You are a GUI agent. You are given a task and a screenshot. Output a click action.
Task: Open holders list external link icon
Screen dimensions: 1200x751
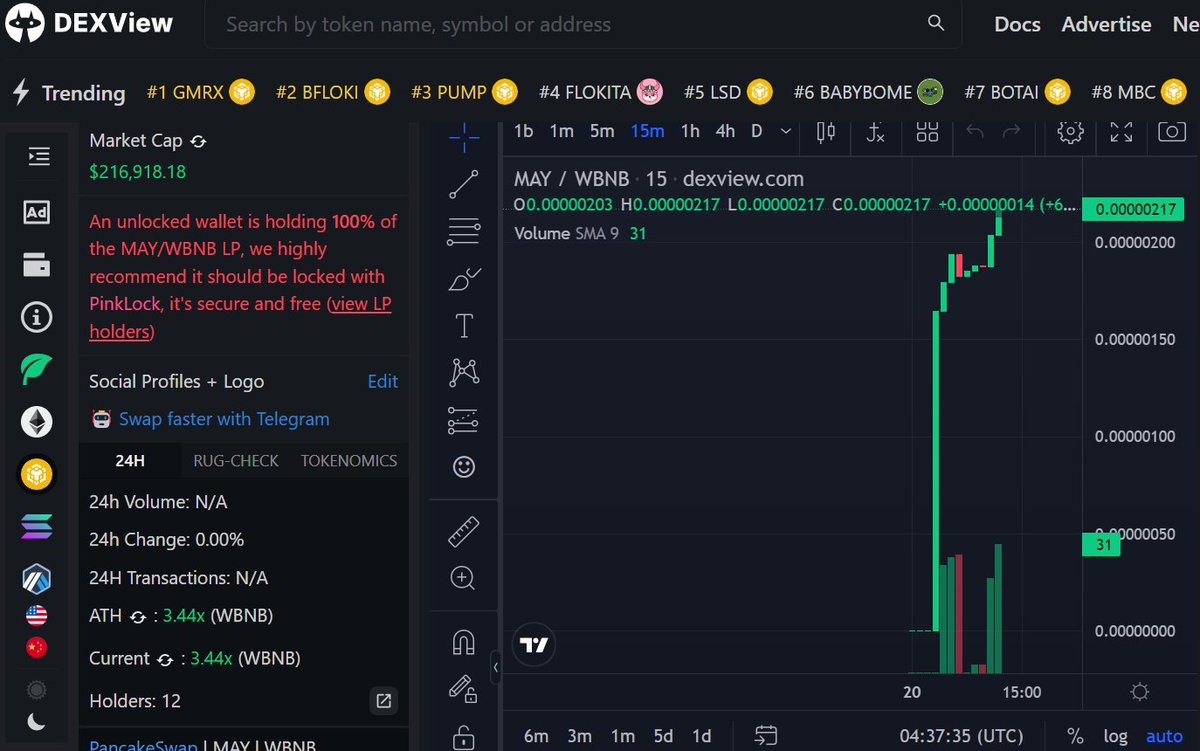click(383, 701)
